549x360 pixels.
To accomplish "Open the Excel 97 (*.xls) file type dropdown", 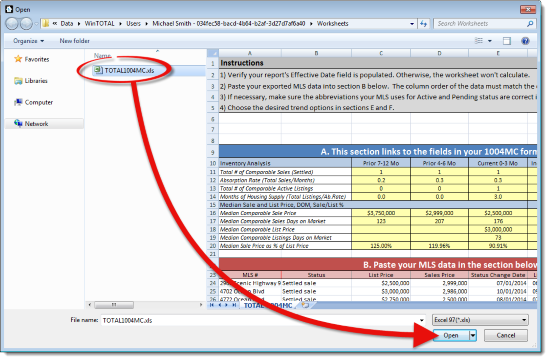I will click(x=480, y=320).
